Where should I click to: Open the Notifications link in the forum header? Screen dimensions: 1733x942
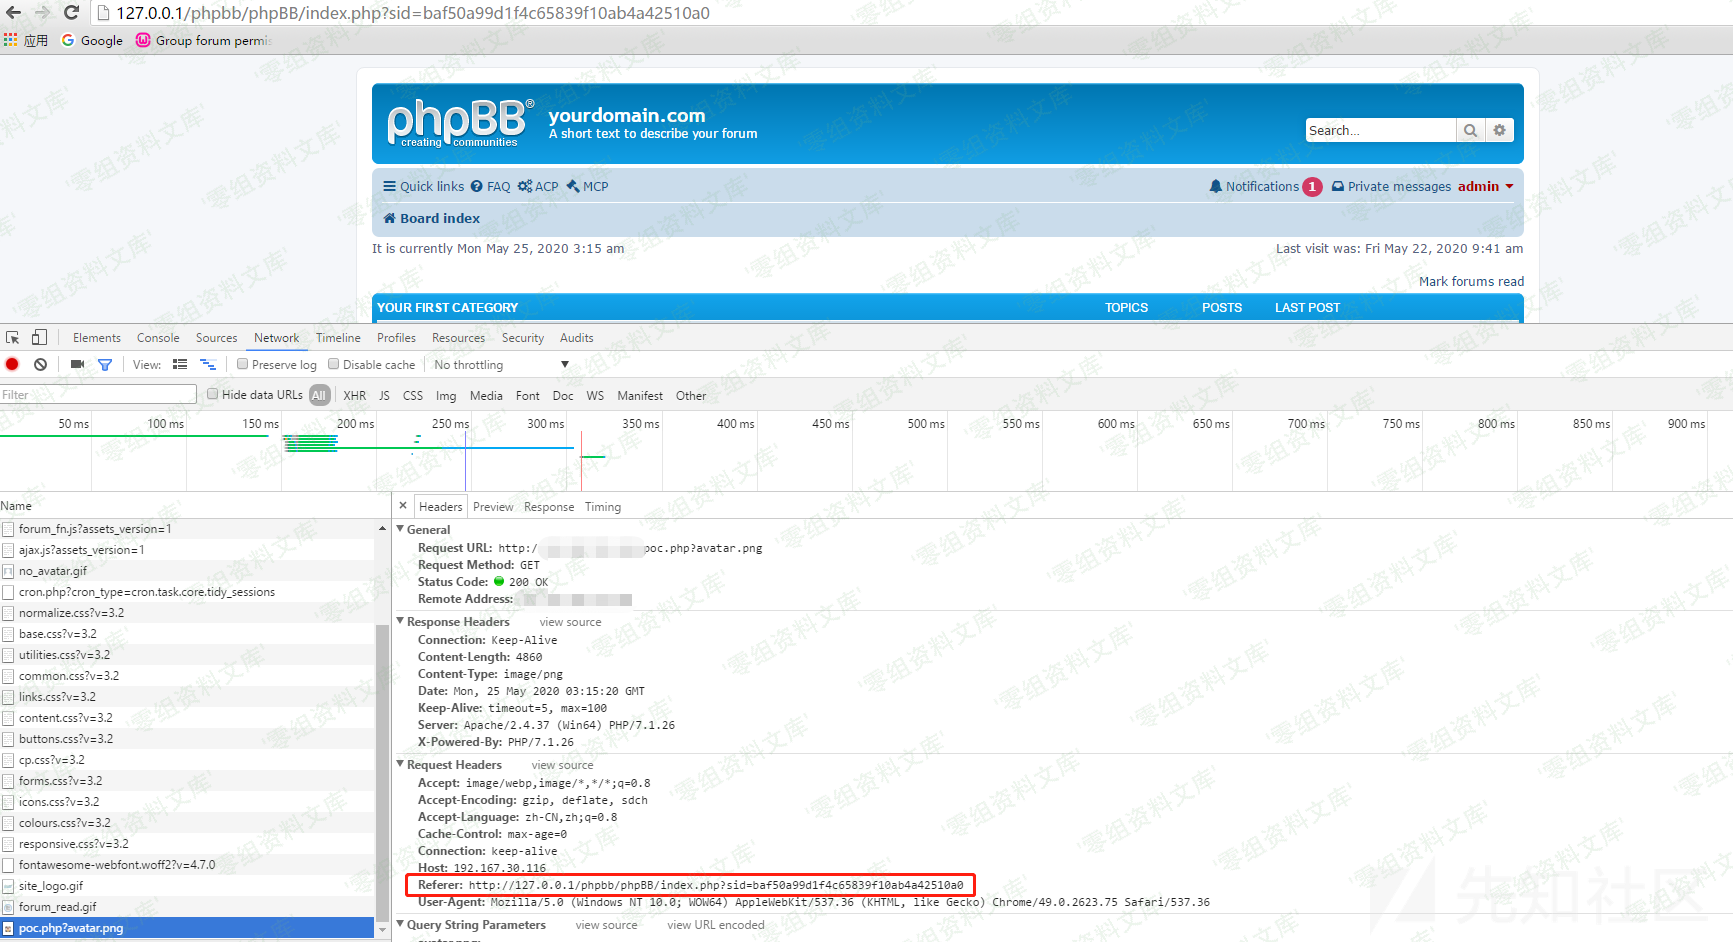pos(1262,187)
